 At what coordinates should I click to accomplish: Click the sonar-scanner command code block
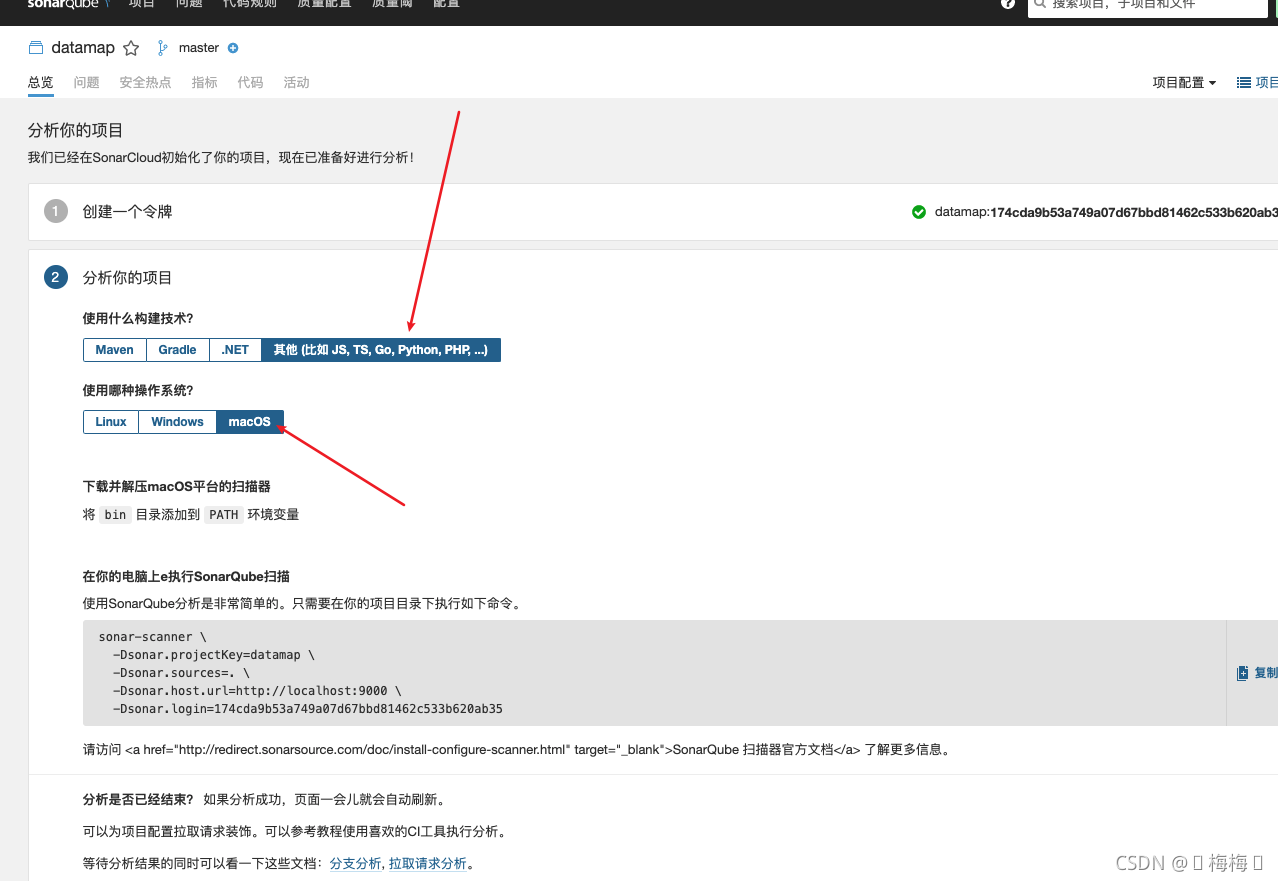click(x=655, y=673)
